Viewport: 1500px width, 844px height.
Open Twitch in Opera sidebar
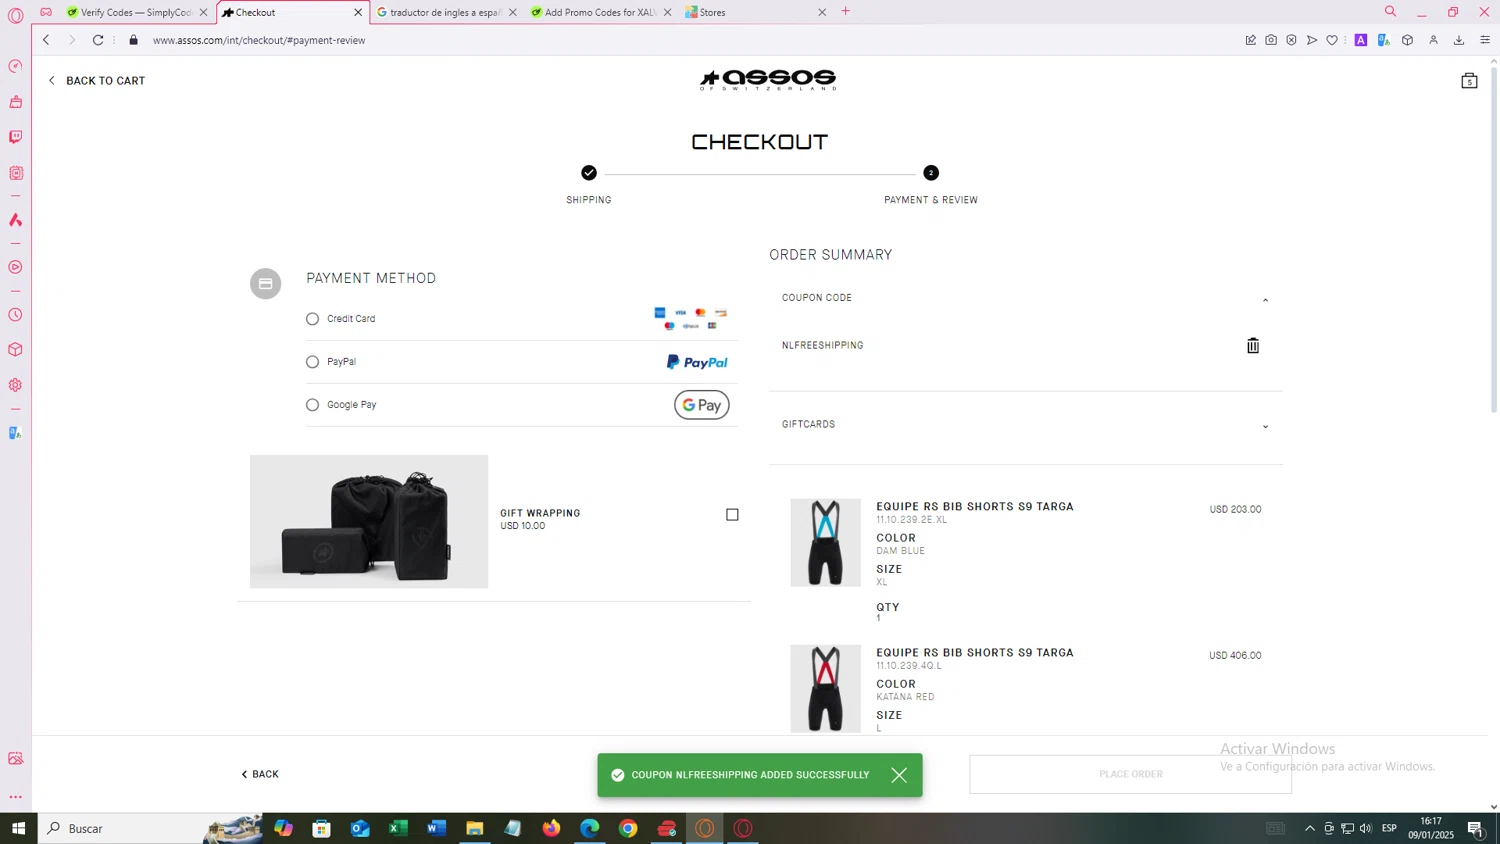pos(15,137)
